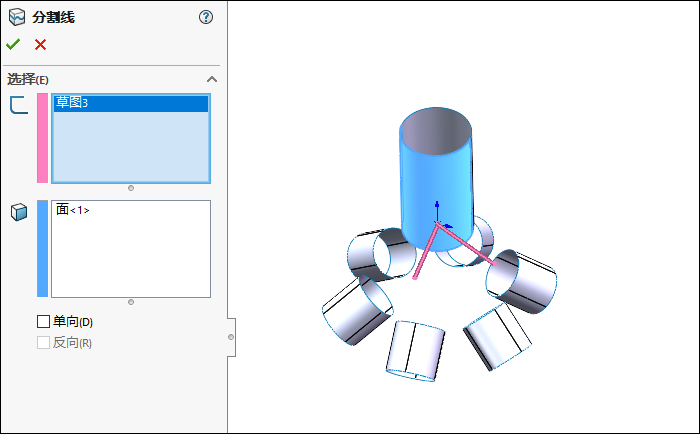700x434 pixels.
Task: Click the 选择(E) section title
Action: [x=28, y=79]
